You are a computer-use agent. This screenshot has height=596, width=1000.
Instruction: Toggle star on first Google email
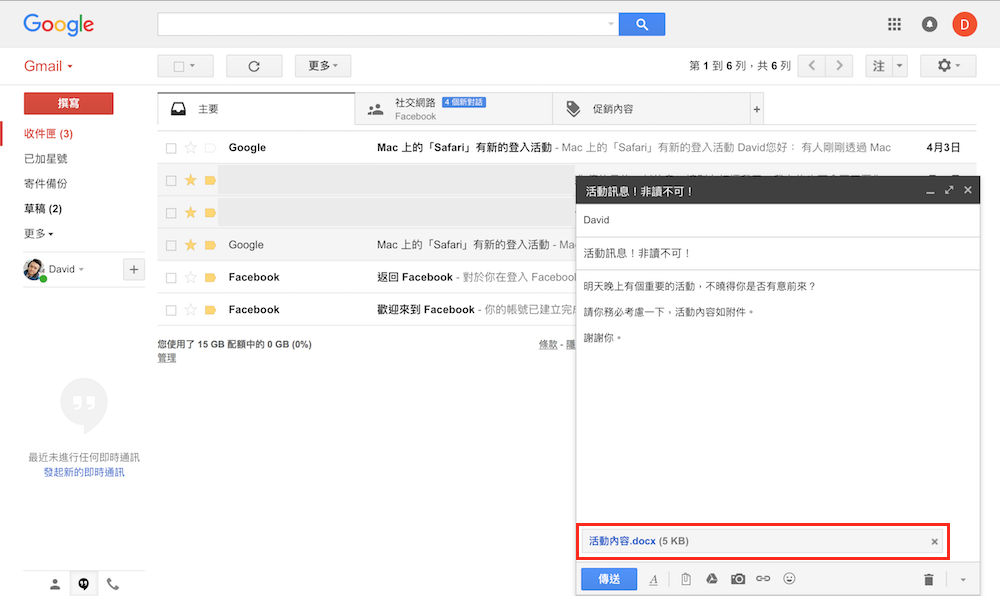[x=190, y=148]
